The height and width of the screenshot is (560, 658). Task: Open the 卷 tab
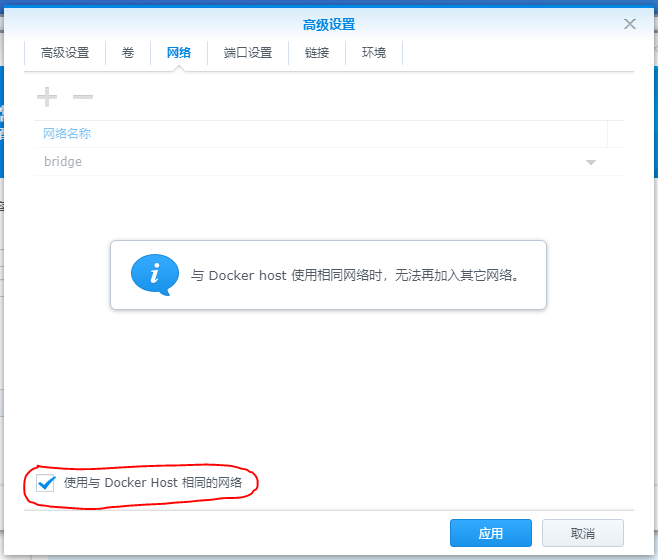tap(128, 53)
